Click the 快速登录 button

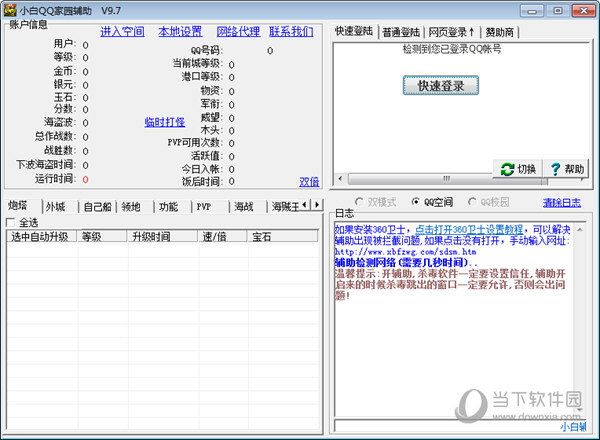tap(441, 85)
